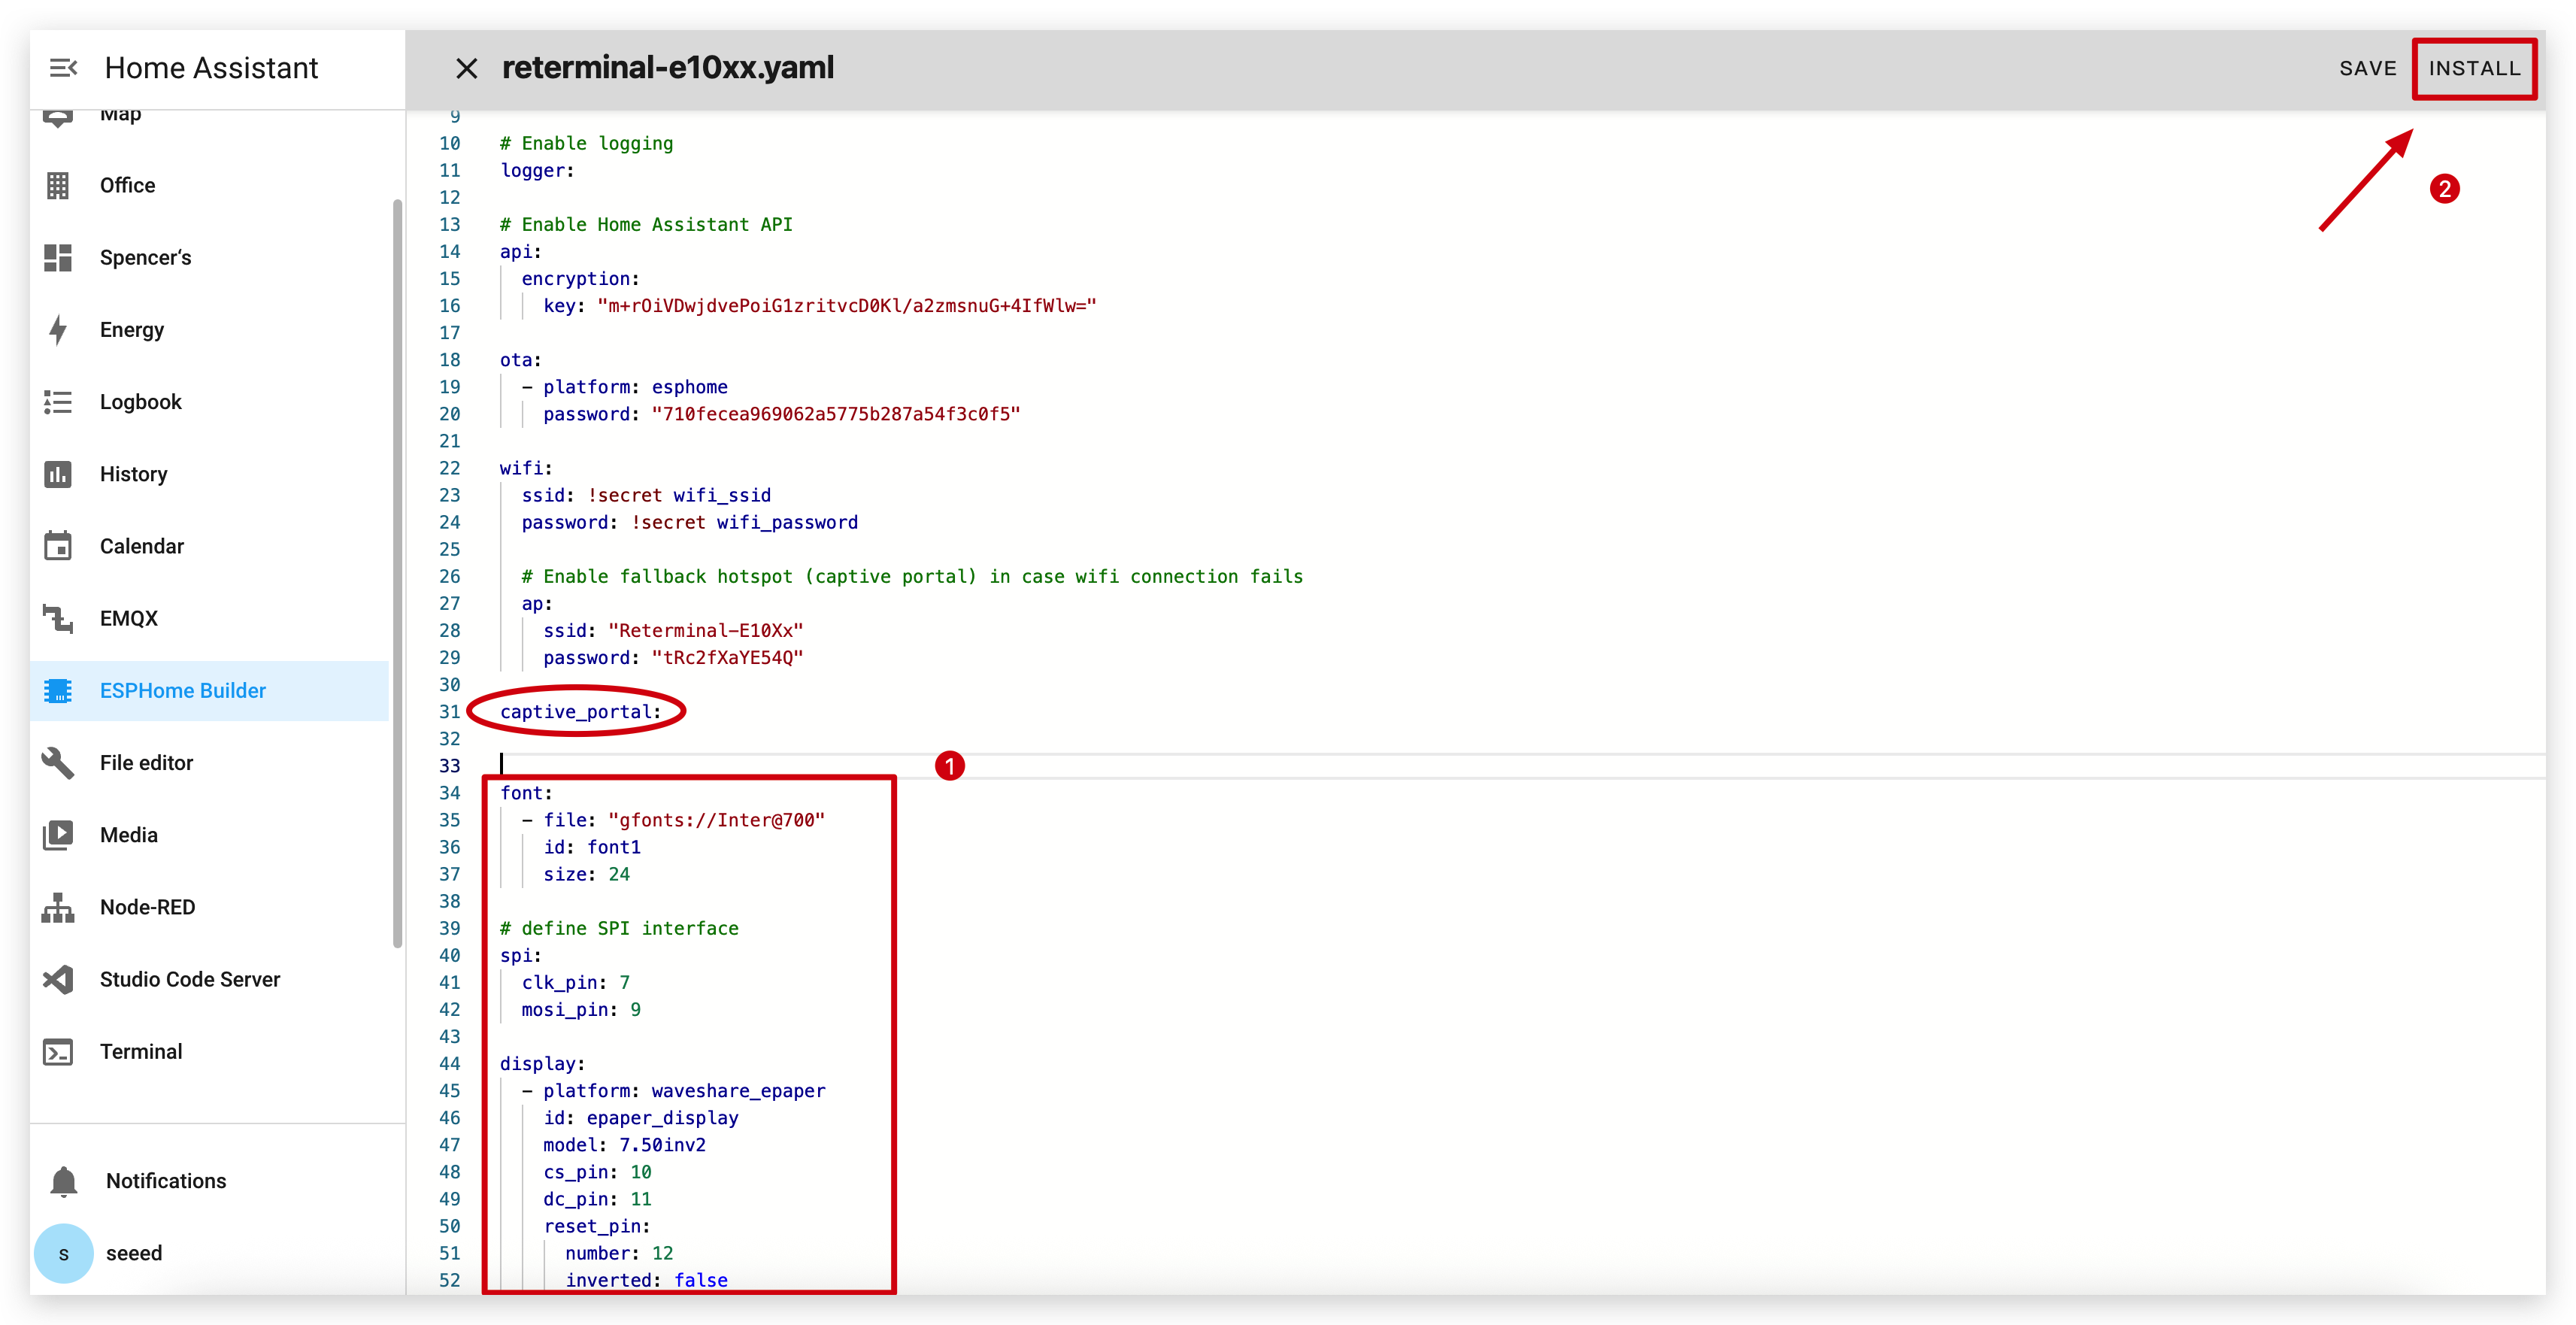Viewport: 2576px width, 1325px height.
Task: Click the 'logger:' line
Action: click(x=537, y=171)
